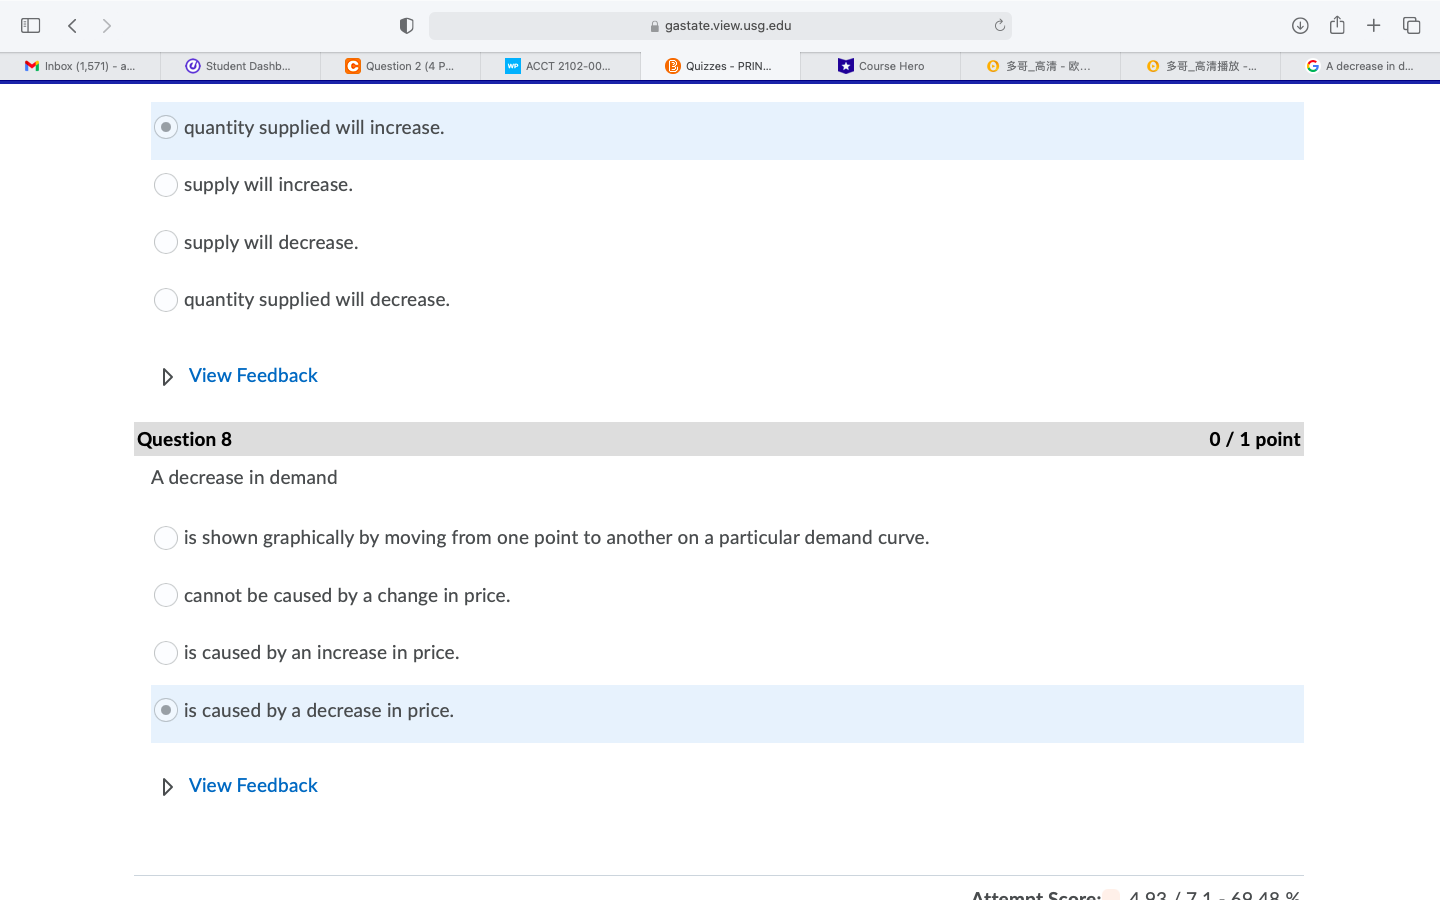The width and height of the screenshot is (1440, 900).
Task: Expand the first View Feedback disclosure triangle
Action: [167, 376]
